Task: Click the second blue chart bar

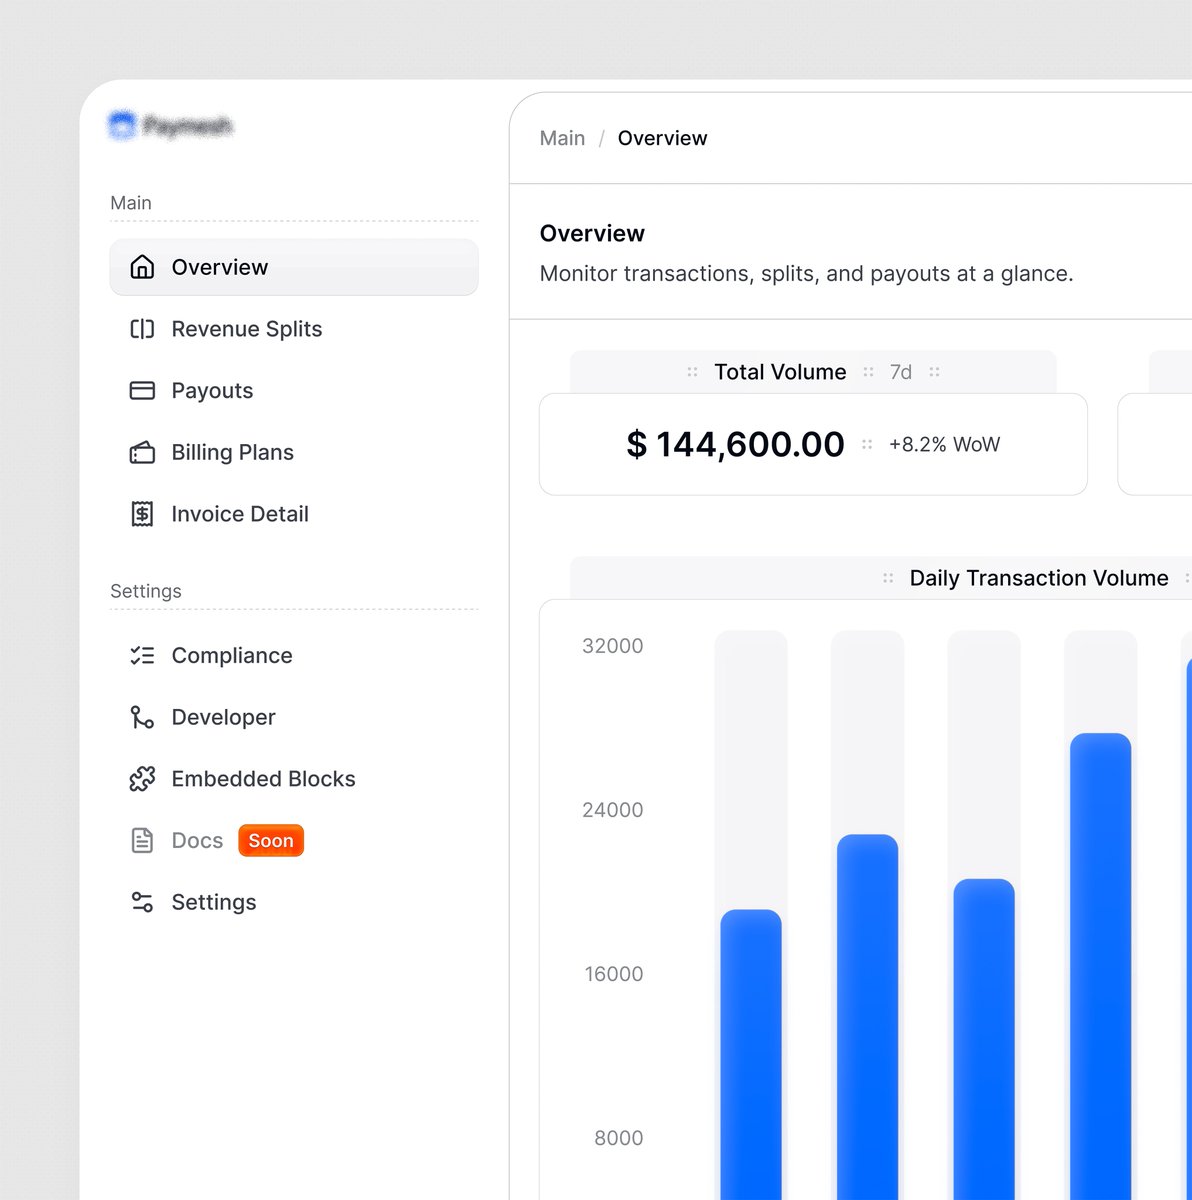Action: point(867,1017)
